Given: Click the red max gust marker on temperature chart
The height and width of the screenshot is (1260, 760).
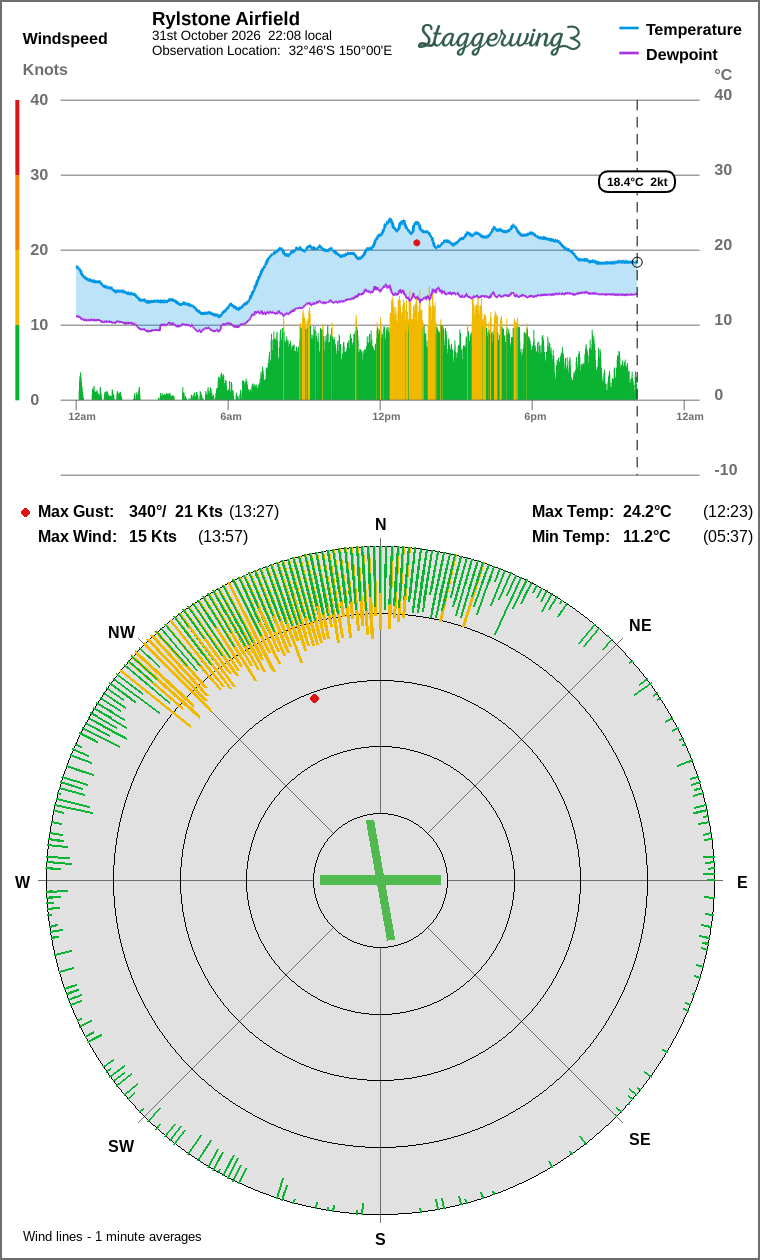Looking at the screenshot, I should pyautogui.click(x=417, y=243).
